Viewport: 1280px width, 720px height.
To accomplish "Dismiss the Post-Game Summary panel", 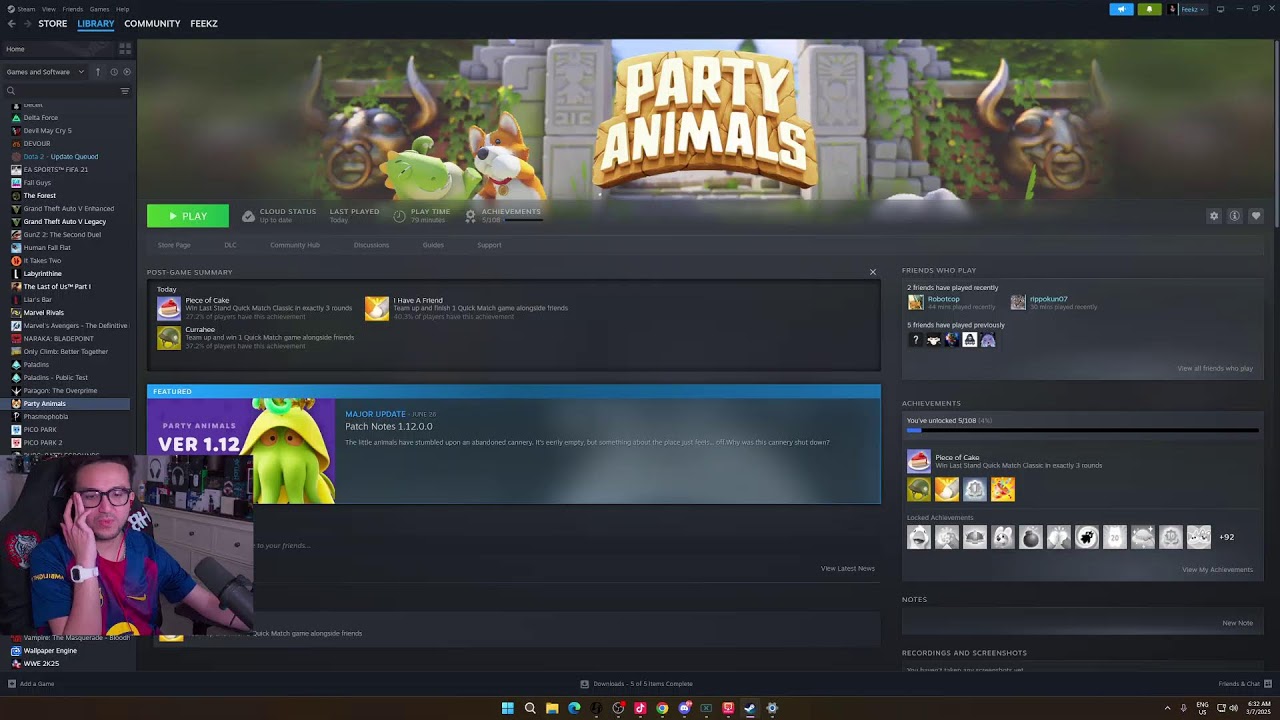I will point(872,272).
